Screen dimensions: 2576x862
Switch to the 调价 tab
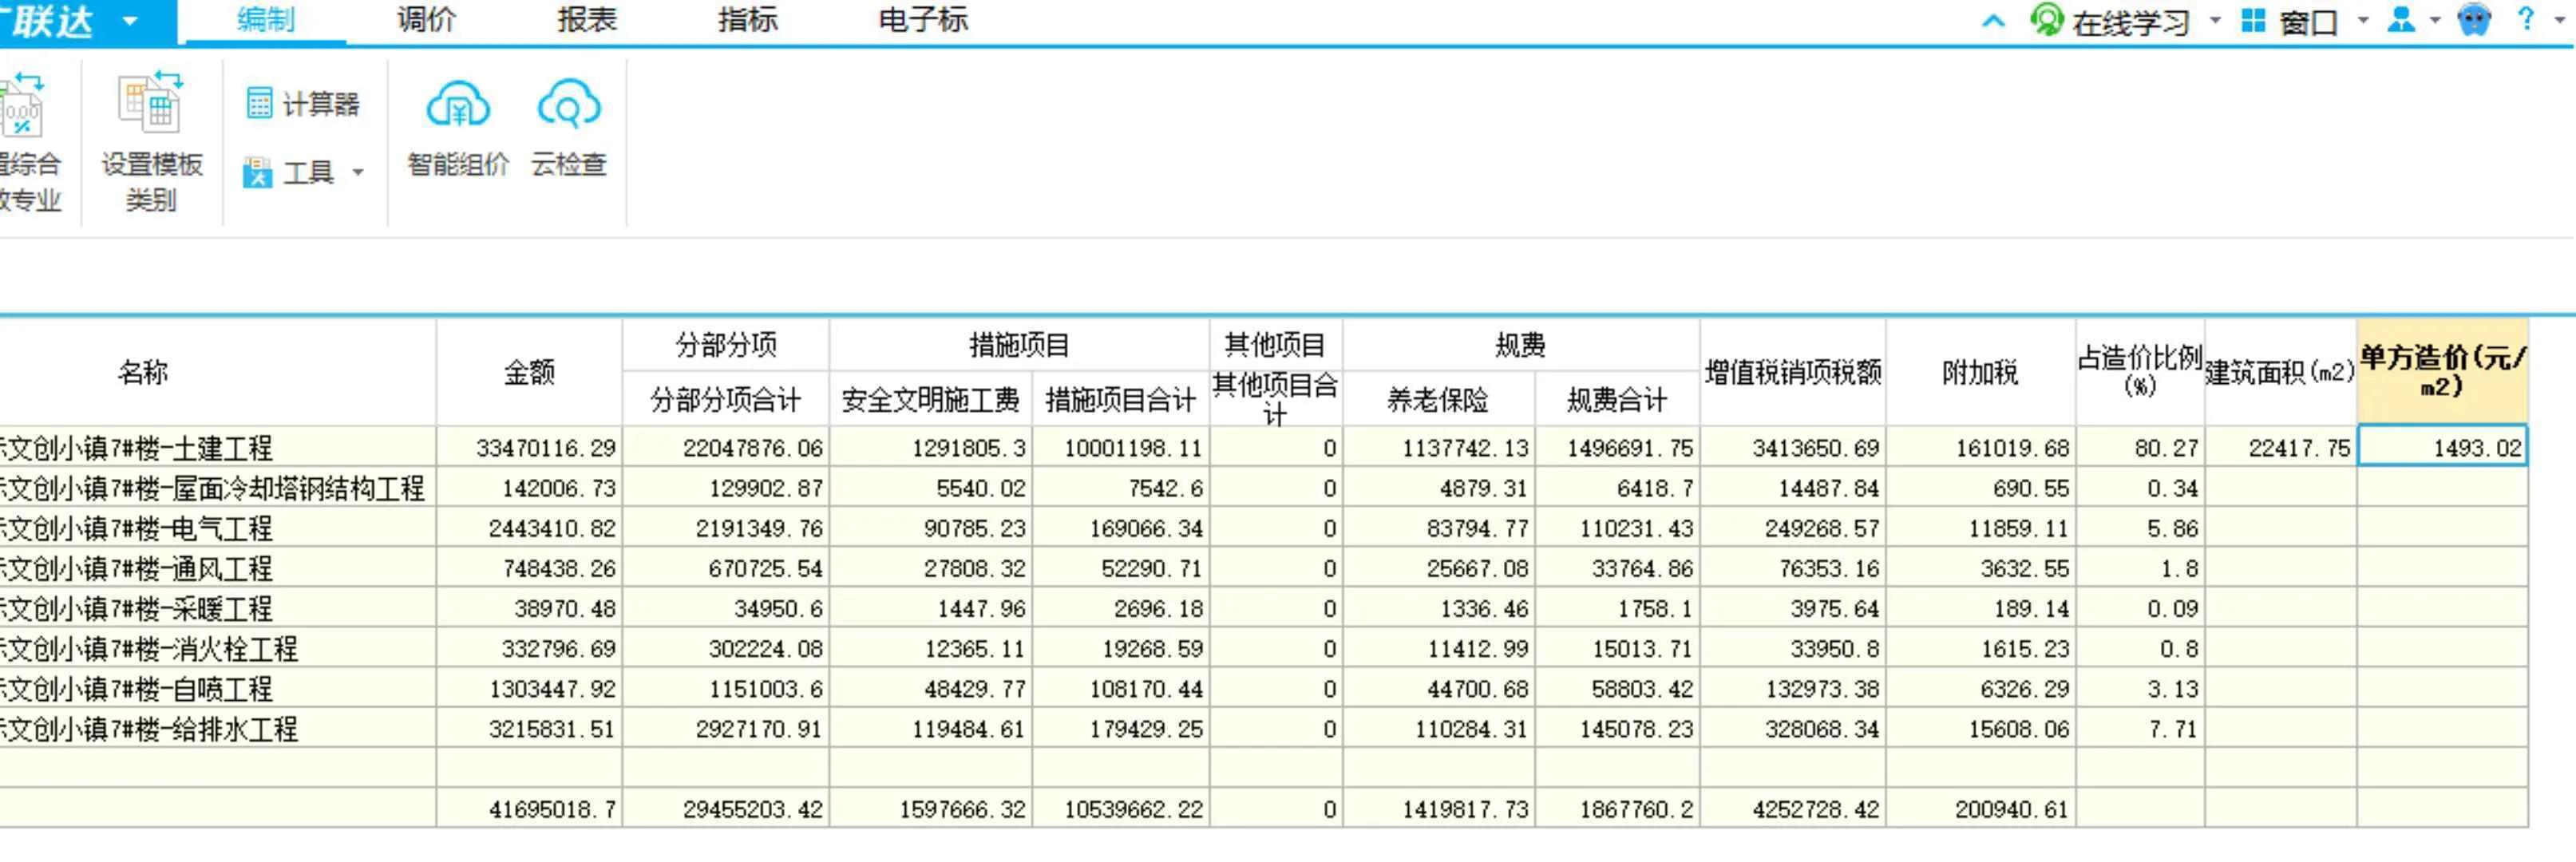(x=426, y=20)
